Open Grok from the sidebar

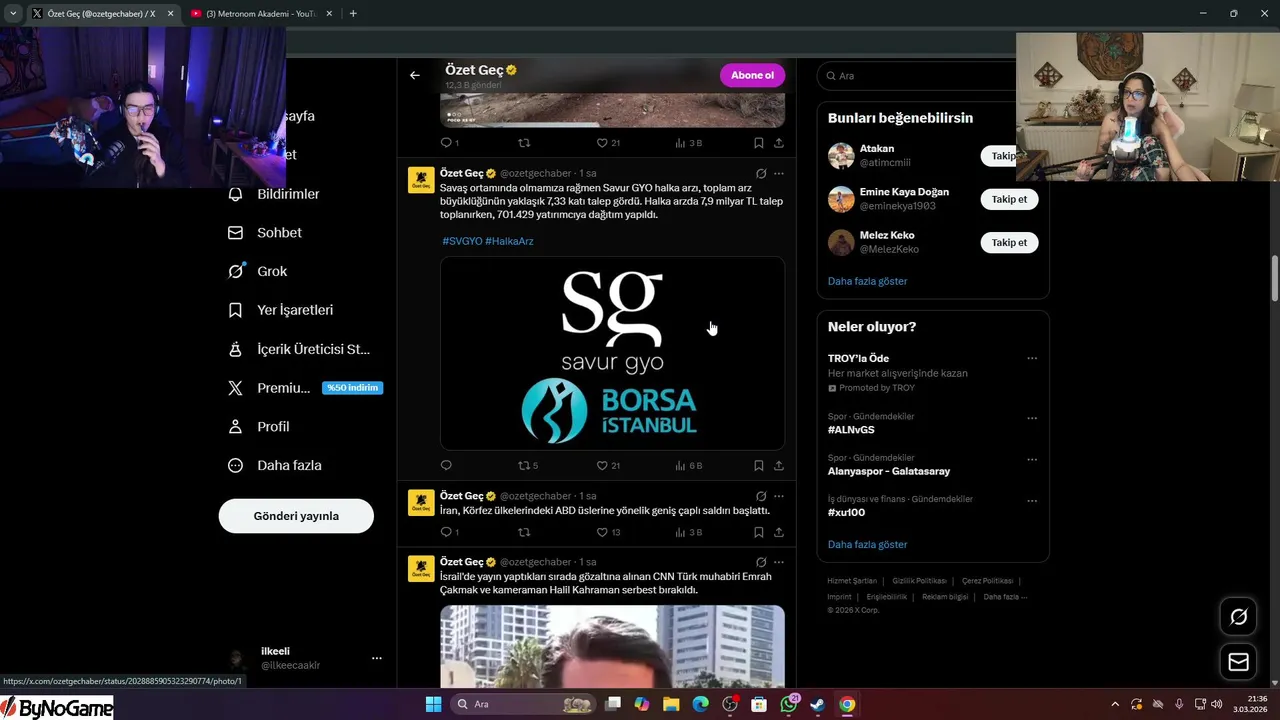click(x=258, y=271)
